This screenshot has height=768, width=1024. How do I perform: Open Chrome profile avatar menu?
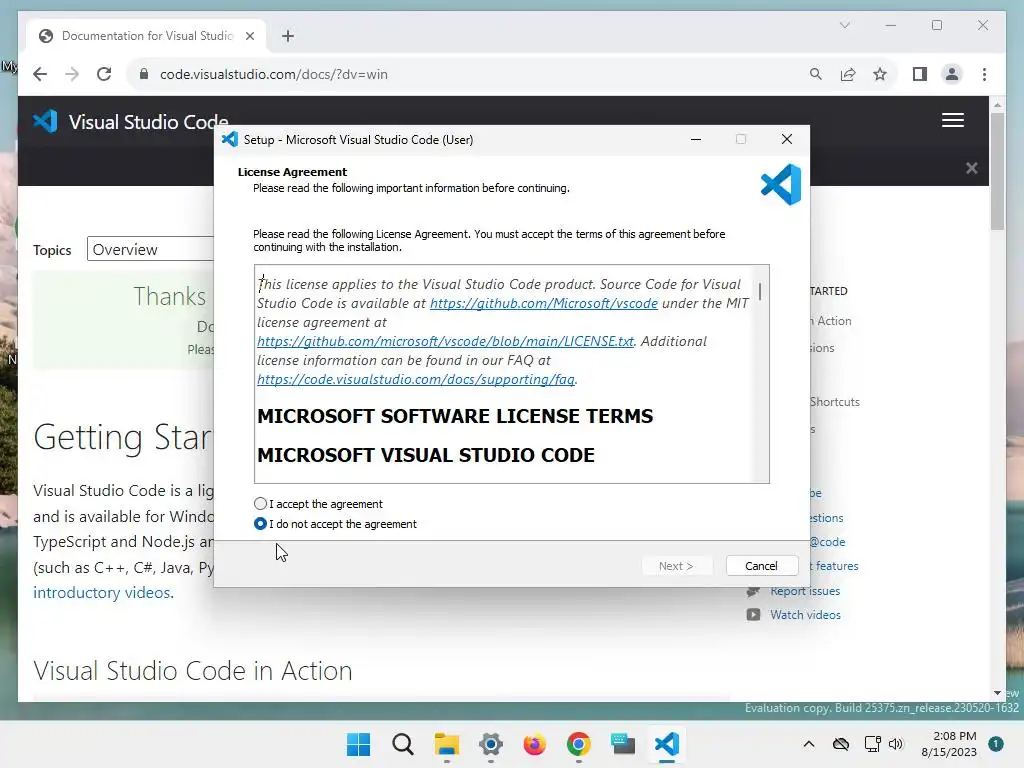(952, 74)
